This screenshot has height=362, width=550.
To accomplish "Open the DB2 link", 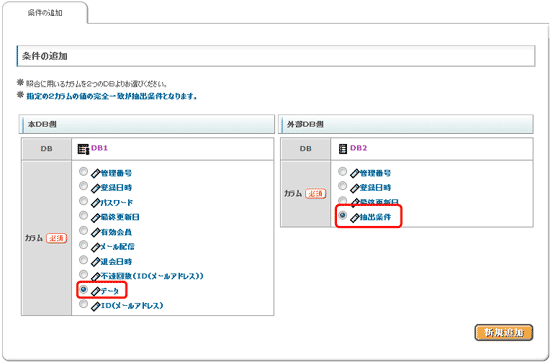I will point(358,148).
